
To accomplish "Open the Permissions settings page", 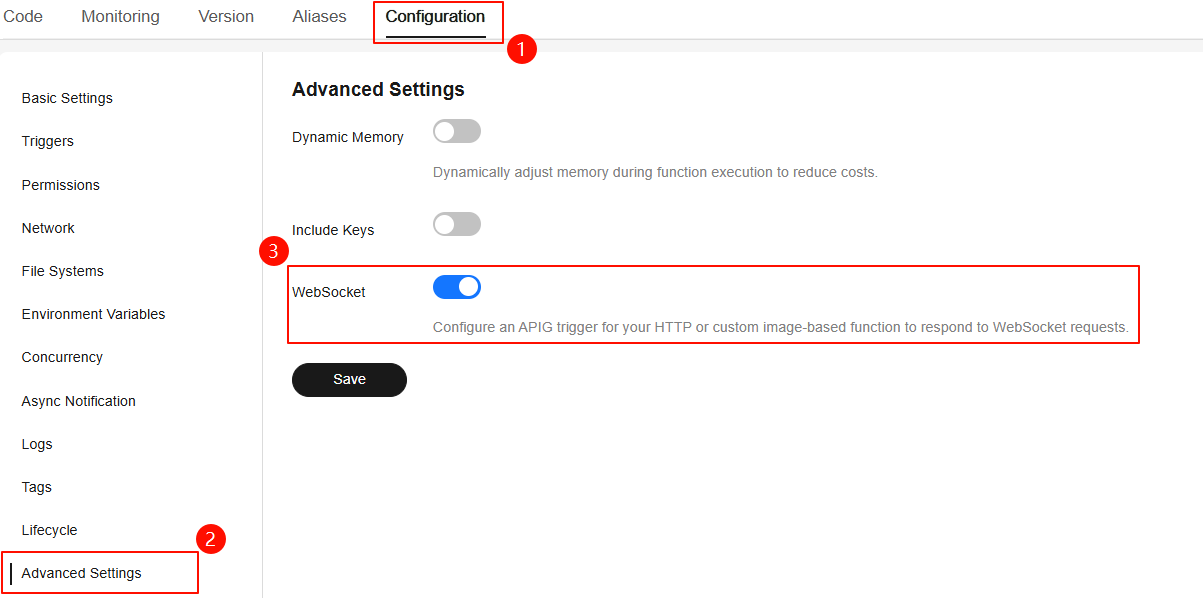I will click(x=61, y=185).
